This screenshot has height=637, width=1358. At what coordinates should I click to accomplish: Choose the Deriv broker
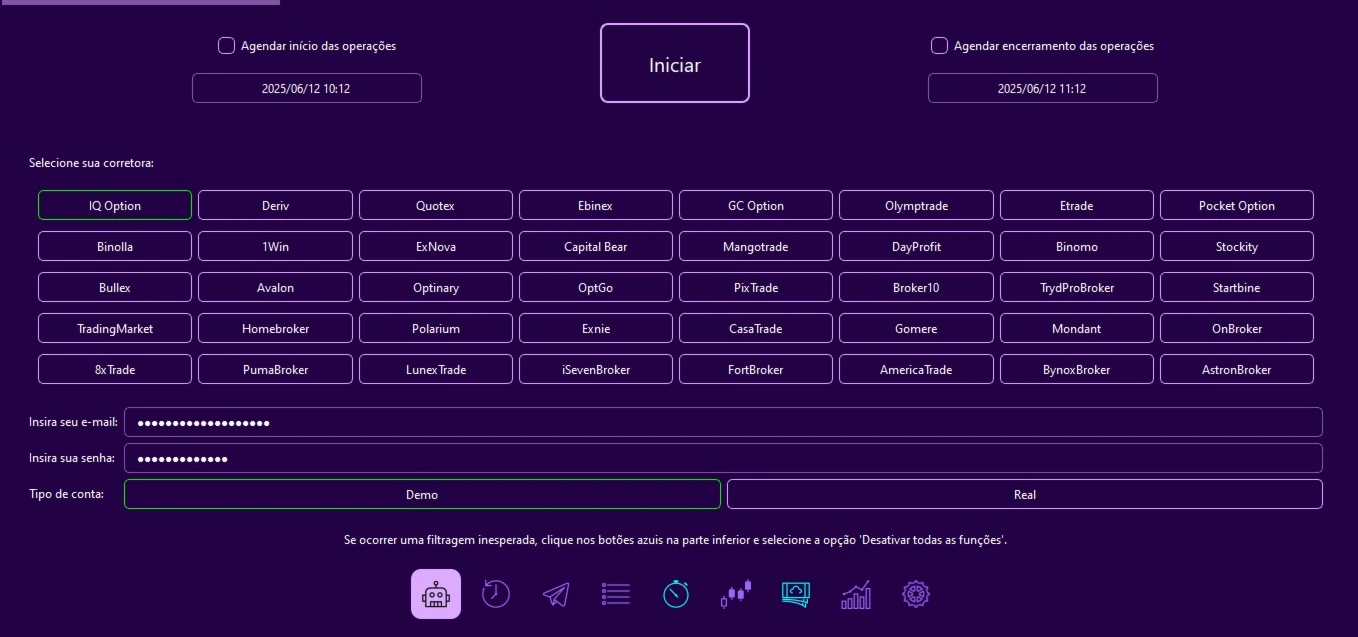coord(275,205)
